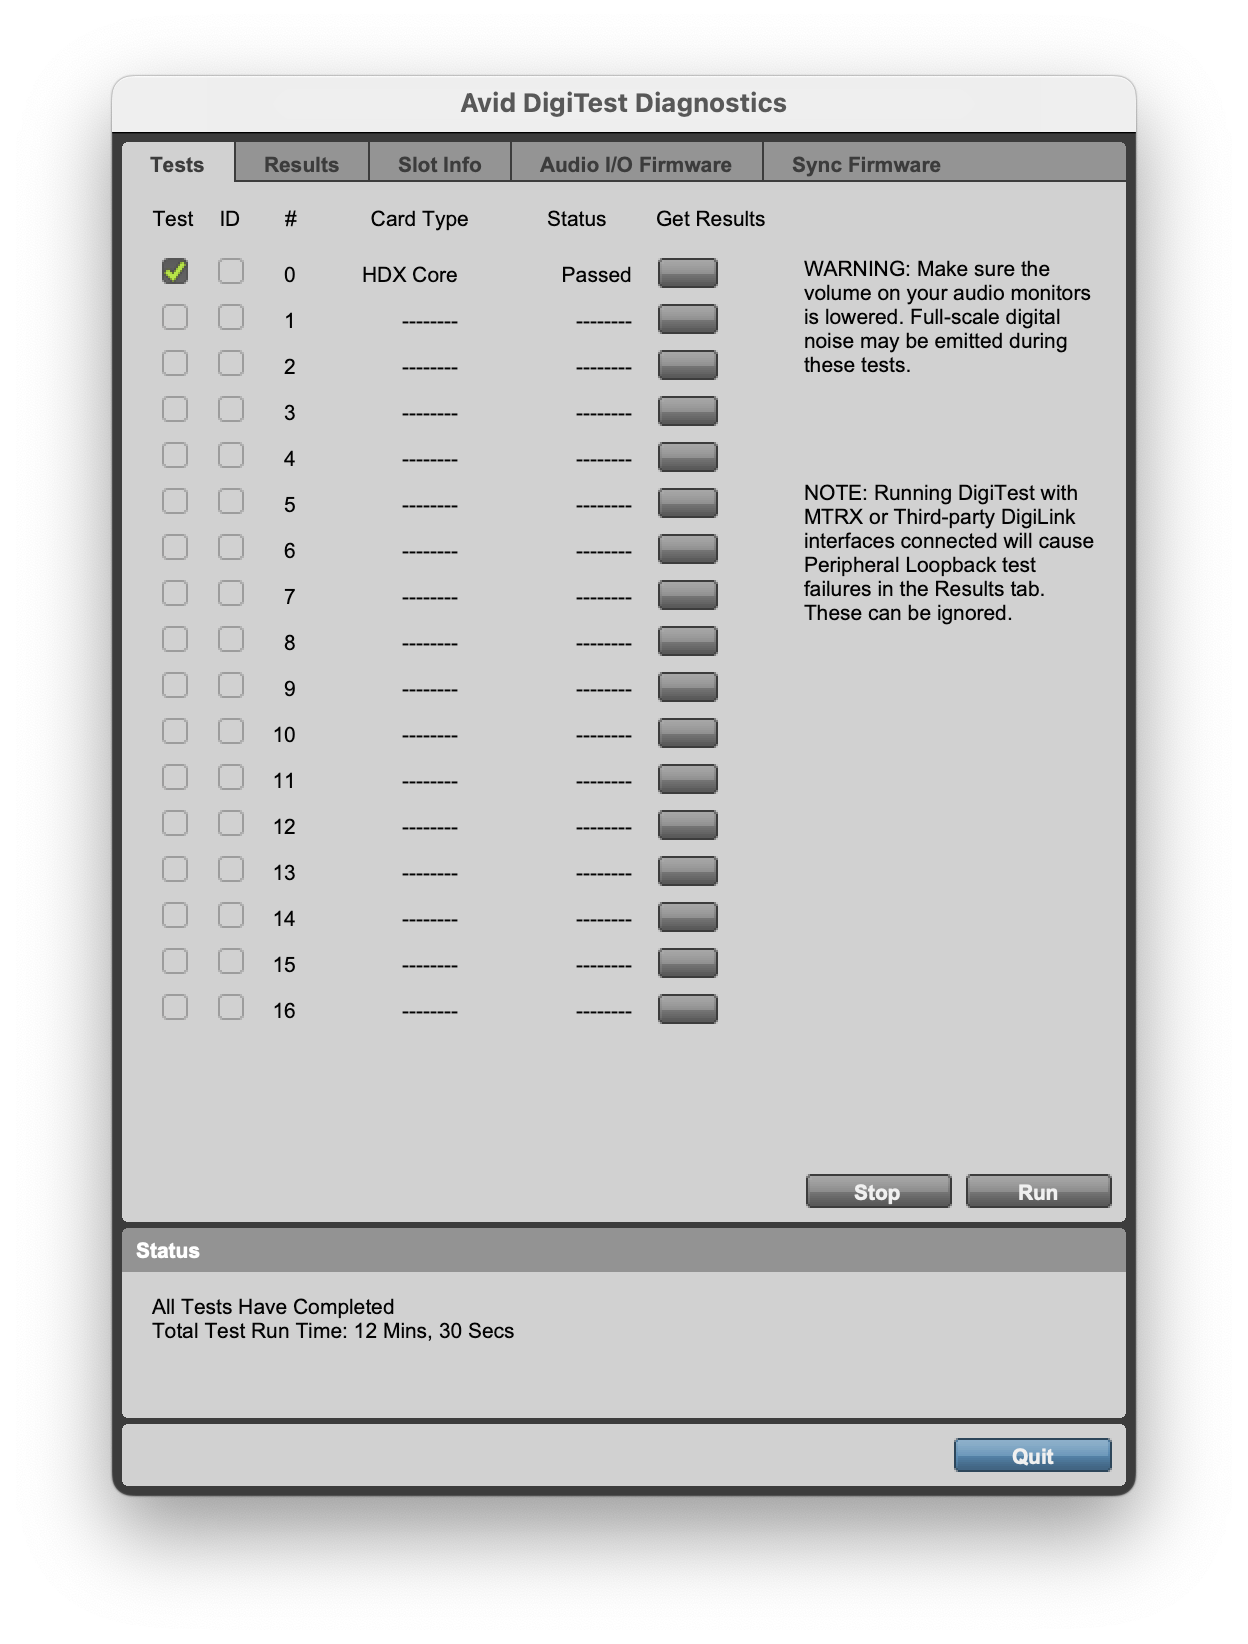
Task: Check the ID checkbox for slot 8
Action: (x=231, y=639)
